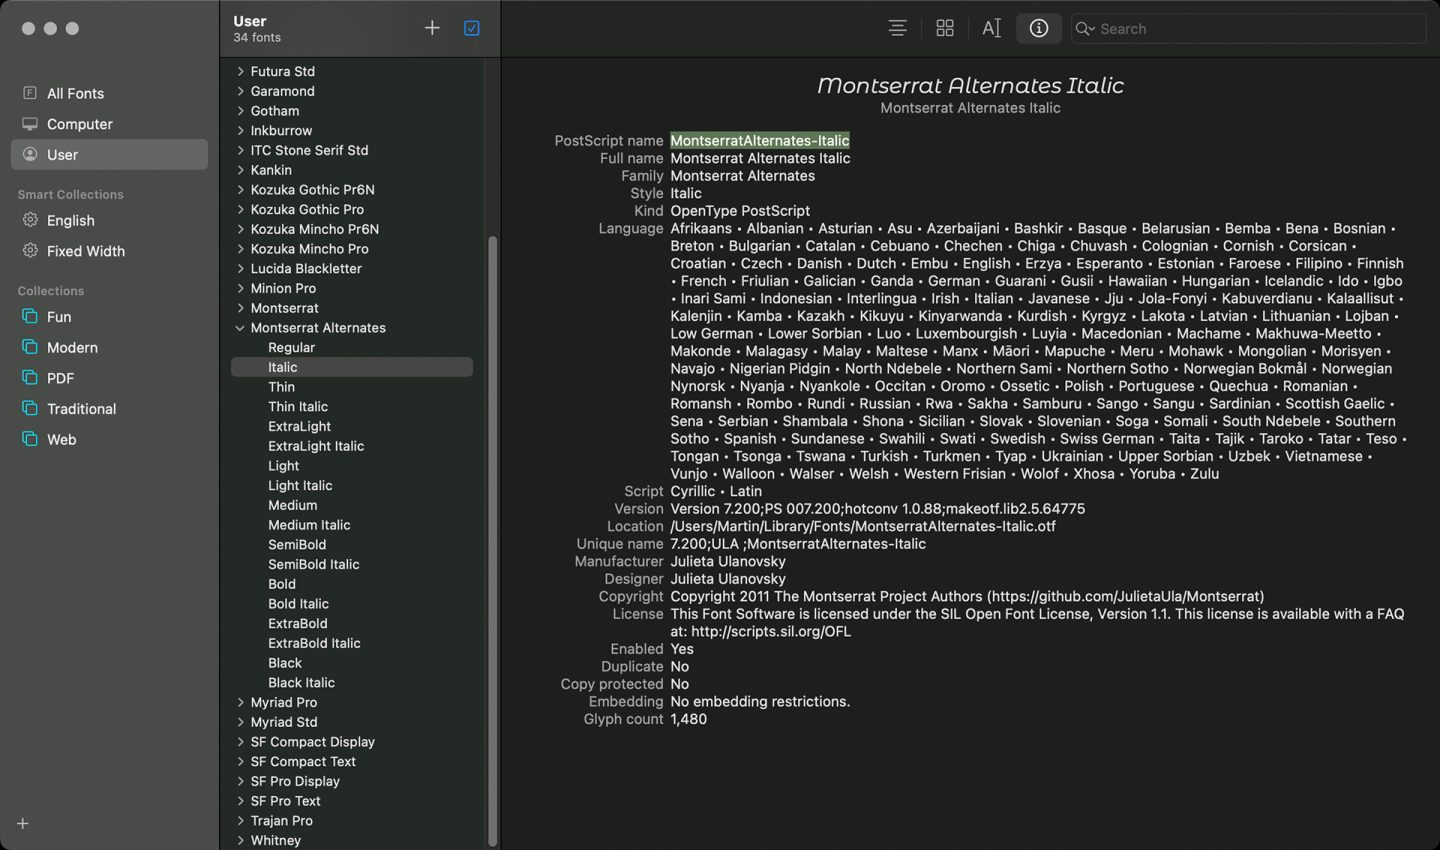1440x850 pixels.
Task: Expand the ITC Stone Serif Std family
Action: coord(240,150)
